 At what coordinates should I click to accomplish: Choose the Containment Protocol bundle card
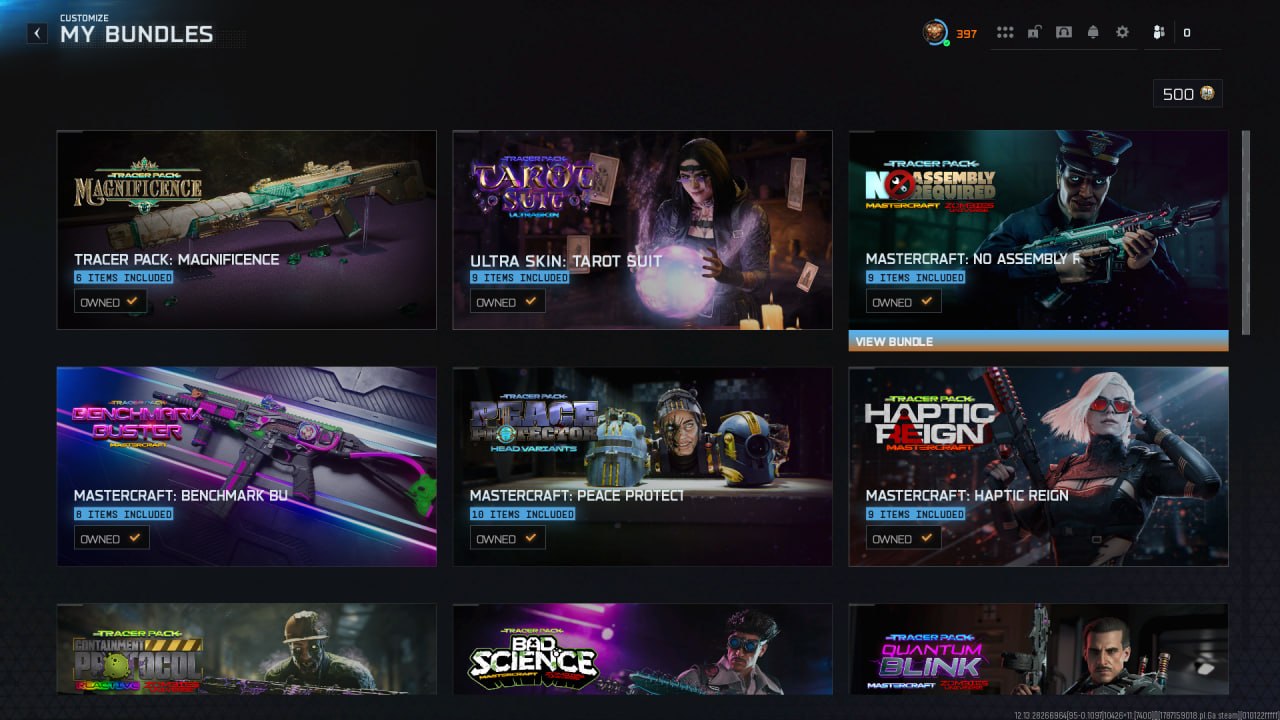(x=247, y=649)
